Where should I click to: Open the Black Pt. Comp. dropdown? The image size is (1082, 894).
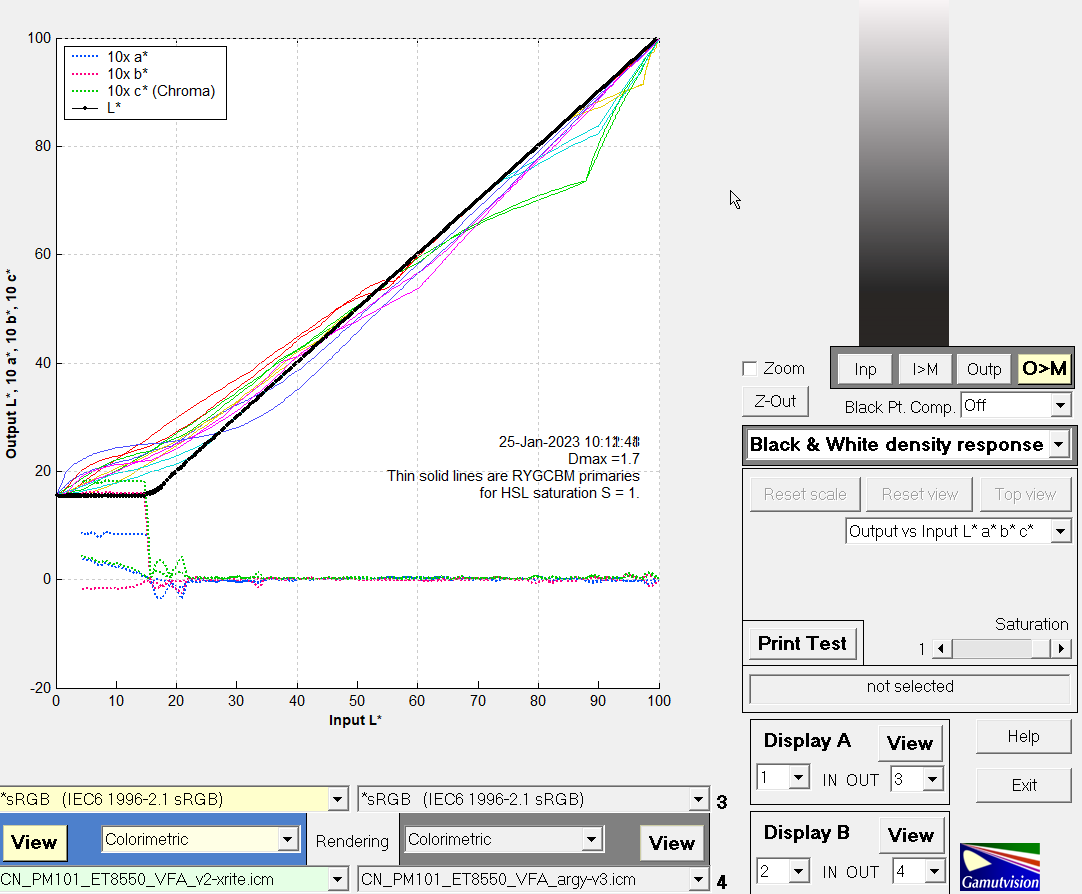point(1060,405)
